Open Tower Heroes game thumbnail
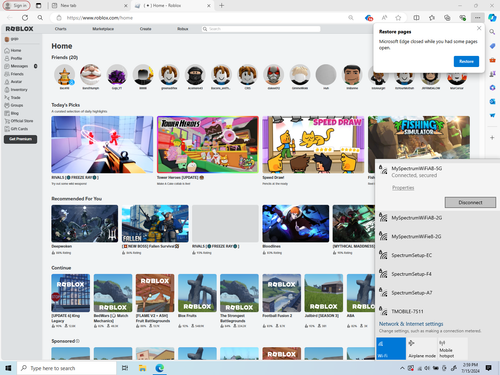Screen dimensions: 500x375 (208, 144)
